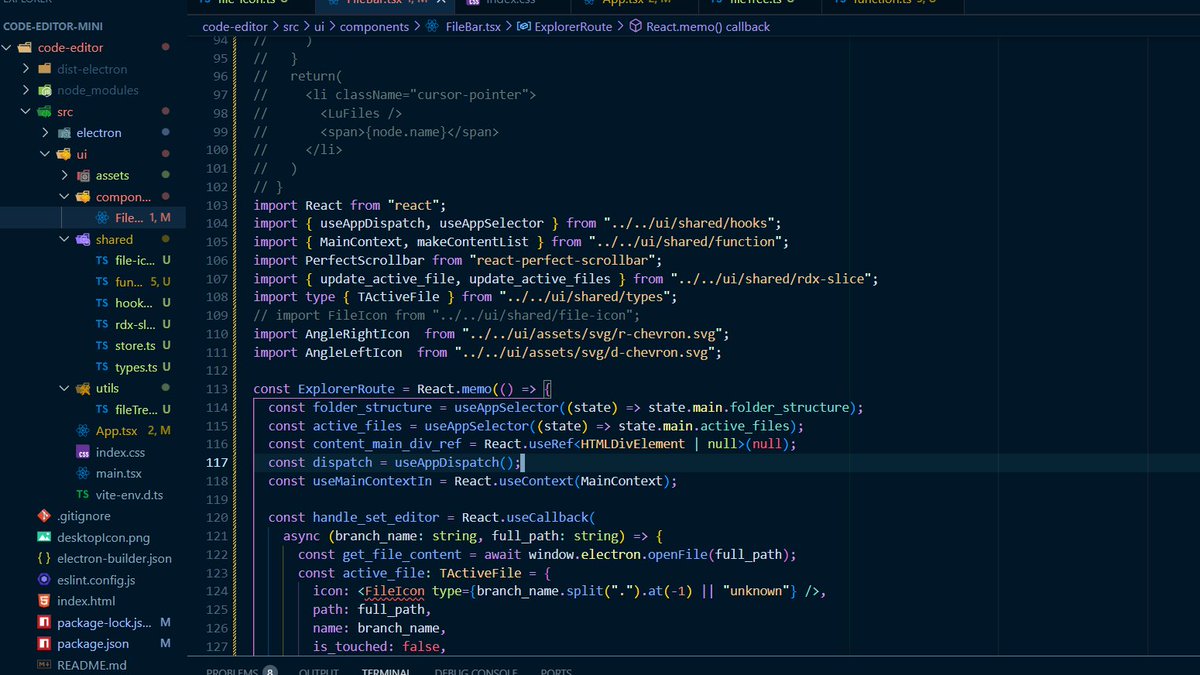Click the cube icon before React.memo() callback
1200x675 pixels.
point(635,27)
